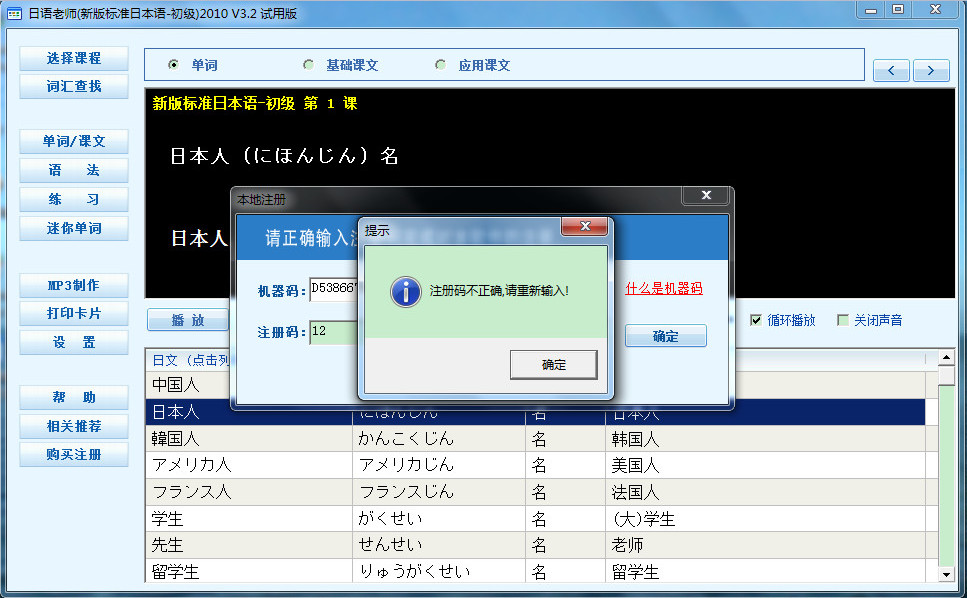967x598 pixels.
Task: Click the blue info icon in 提示 dialog
Action: tap(406, 292)
